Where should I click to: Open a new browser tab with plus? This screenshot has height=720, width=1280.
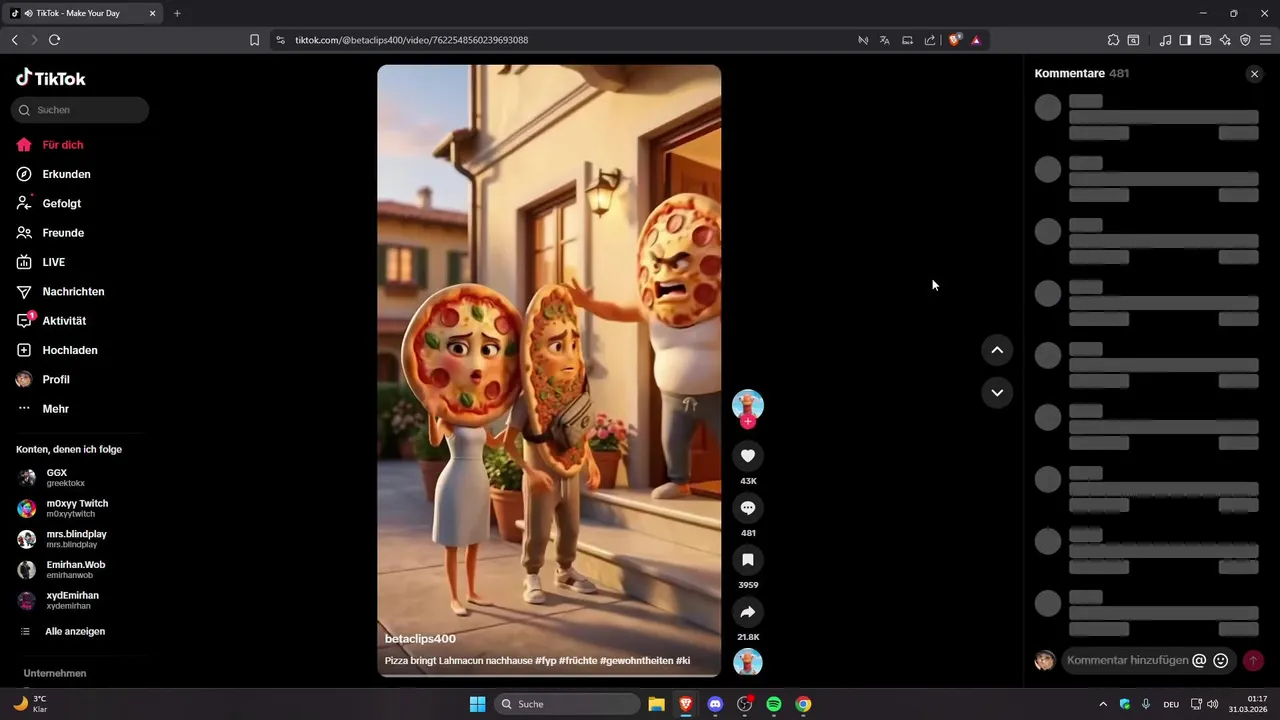coord(177,13)
